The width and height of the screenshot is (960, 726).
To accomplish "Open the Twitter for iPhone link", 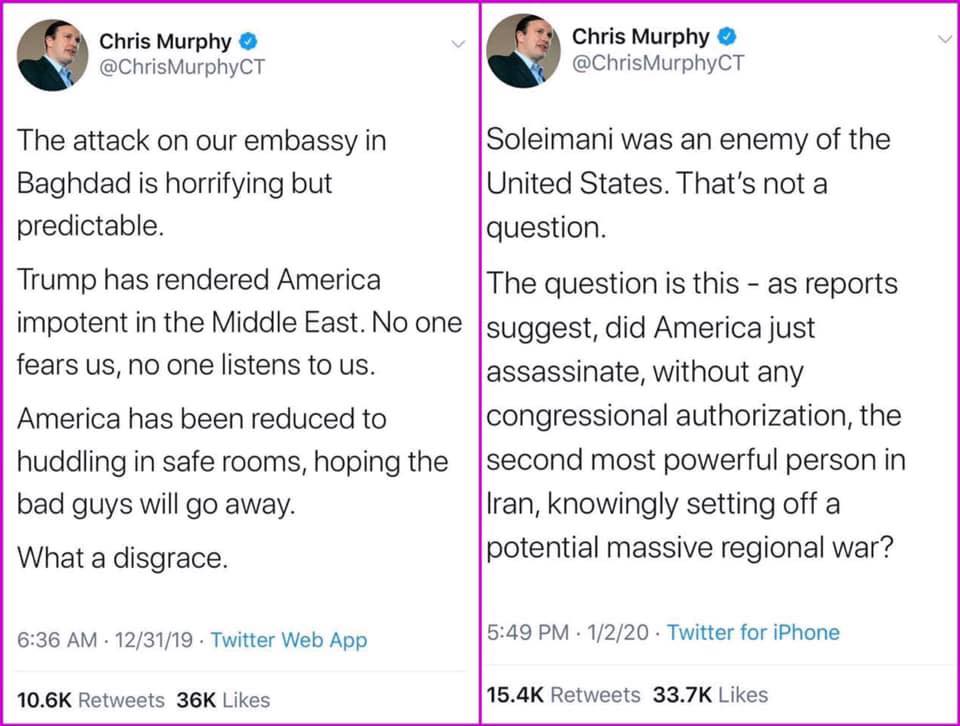I will [x=753, y=632].
